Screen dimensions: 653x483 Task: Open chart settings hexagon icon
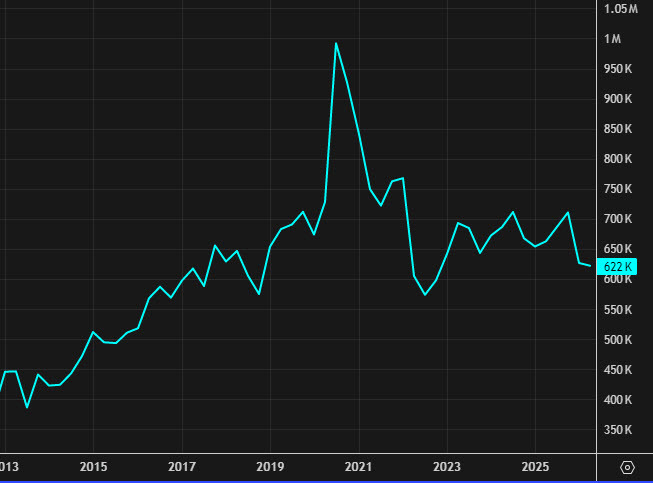[x=627, y=467]
